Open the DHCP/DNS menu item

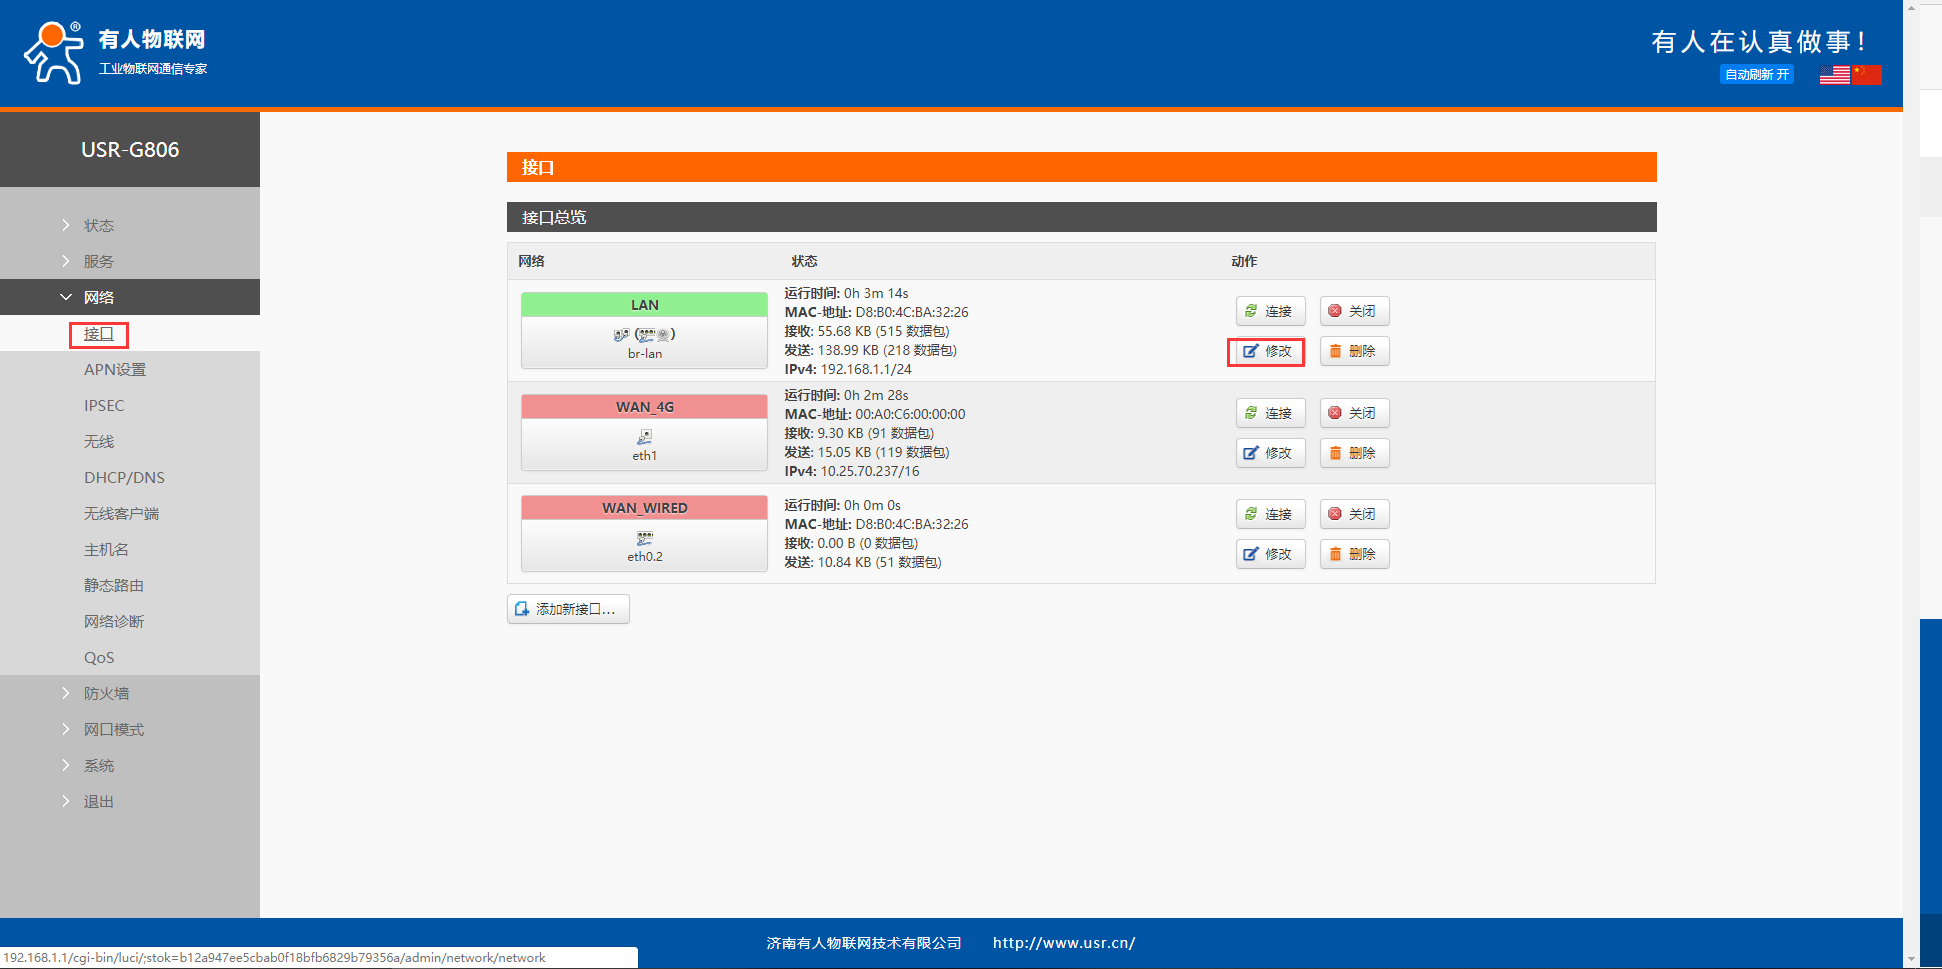(x=124, y=477)
